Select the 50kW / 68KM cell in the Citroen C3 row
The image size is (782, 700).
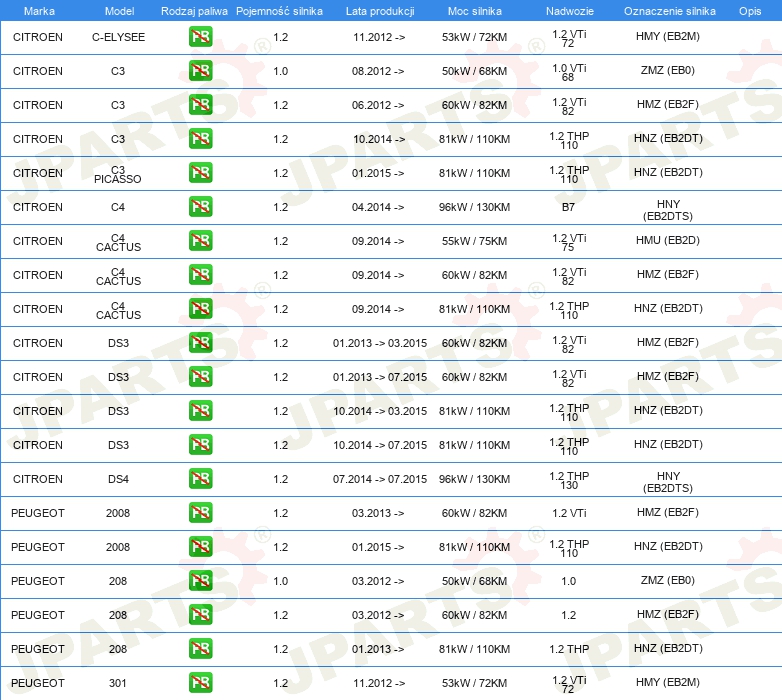(474, 71)
